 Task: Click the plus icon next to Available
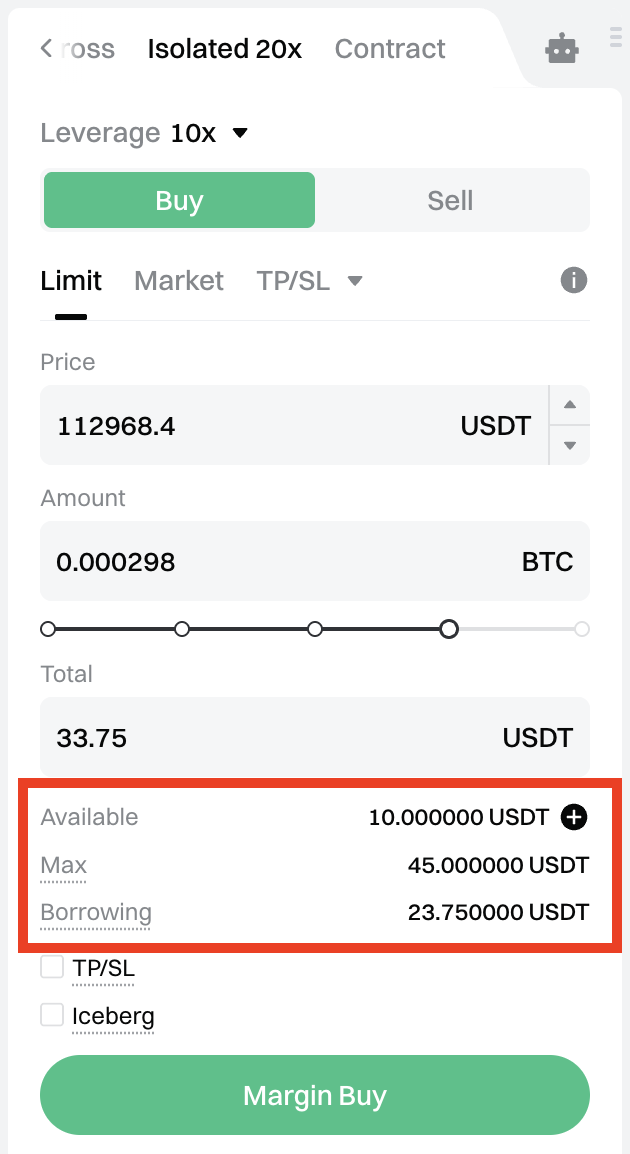574,817
